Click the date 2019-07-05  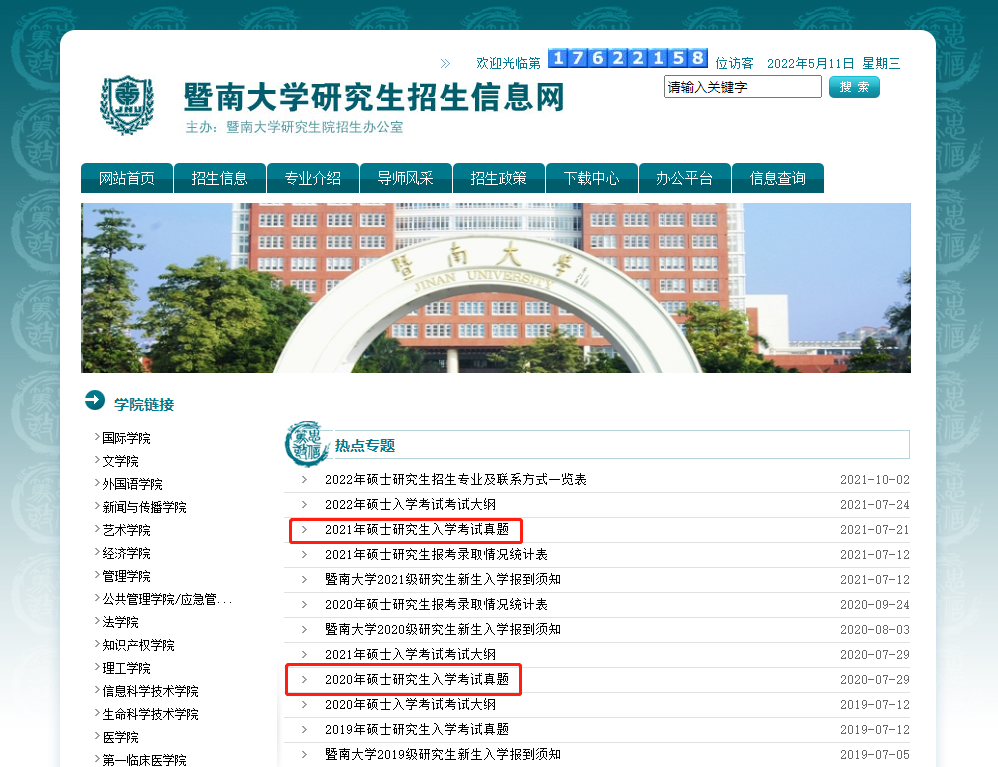click(875, 754)
